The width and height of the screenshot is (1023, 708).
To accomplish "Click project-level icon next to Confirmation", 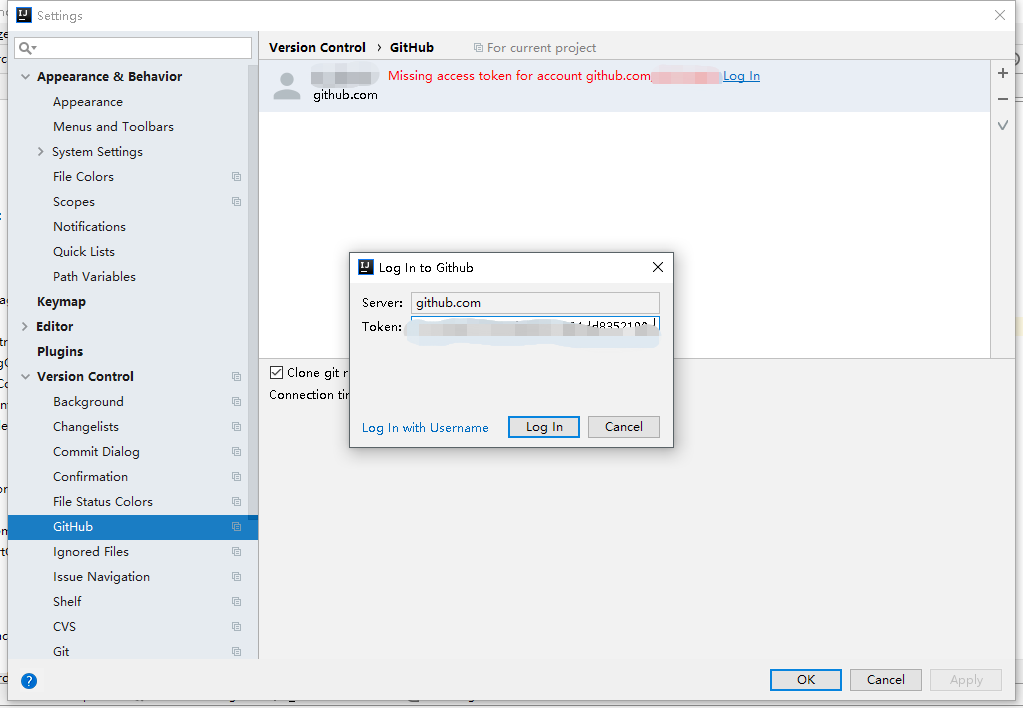I will 236,477.
